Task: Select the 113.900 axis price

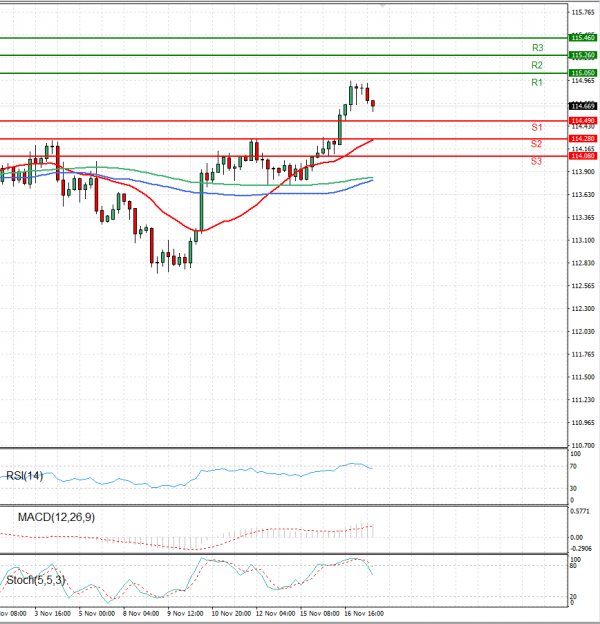Action: tap(583, 172)
